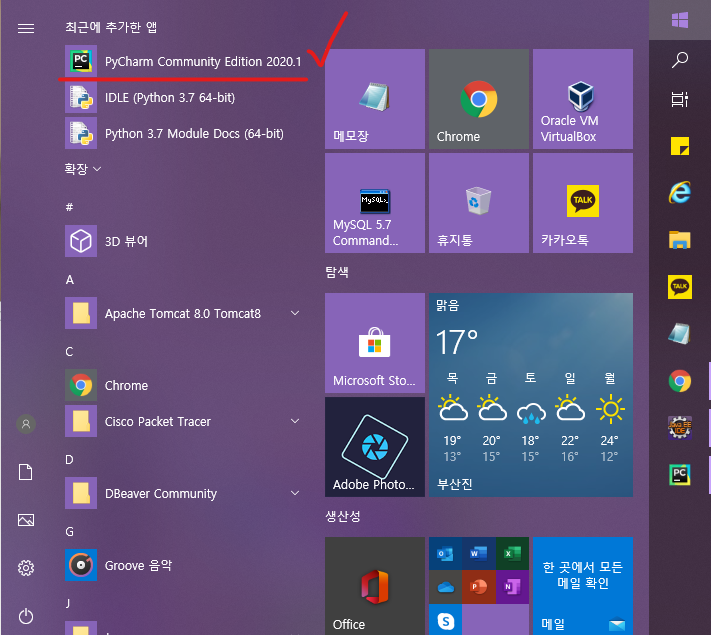This screenshot has height=635, width=711.
Task: Click the letter C section header
Action: tap(69, 352)
